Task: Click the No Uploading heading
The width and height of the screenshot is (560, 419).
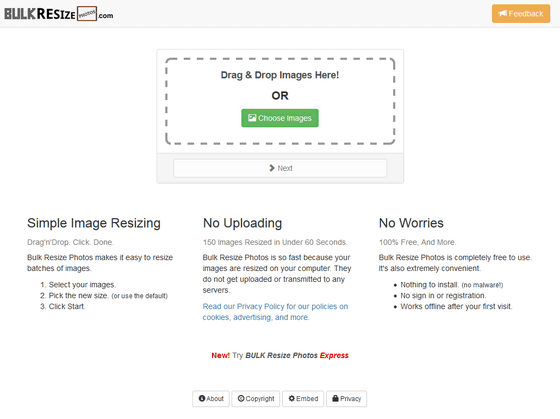Action: coord(242,223)
